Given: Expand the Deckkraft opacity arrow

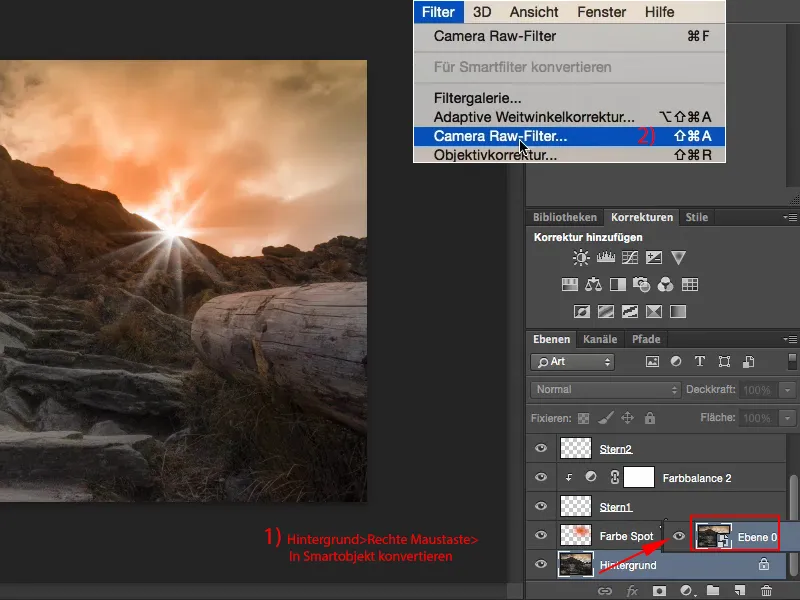Looking at the screenshot, I should click(787, 389).
